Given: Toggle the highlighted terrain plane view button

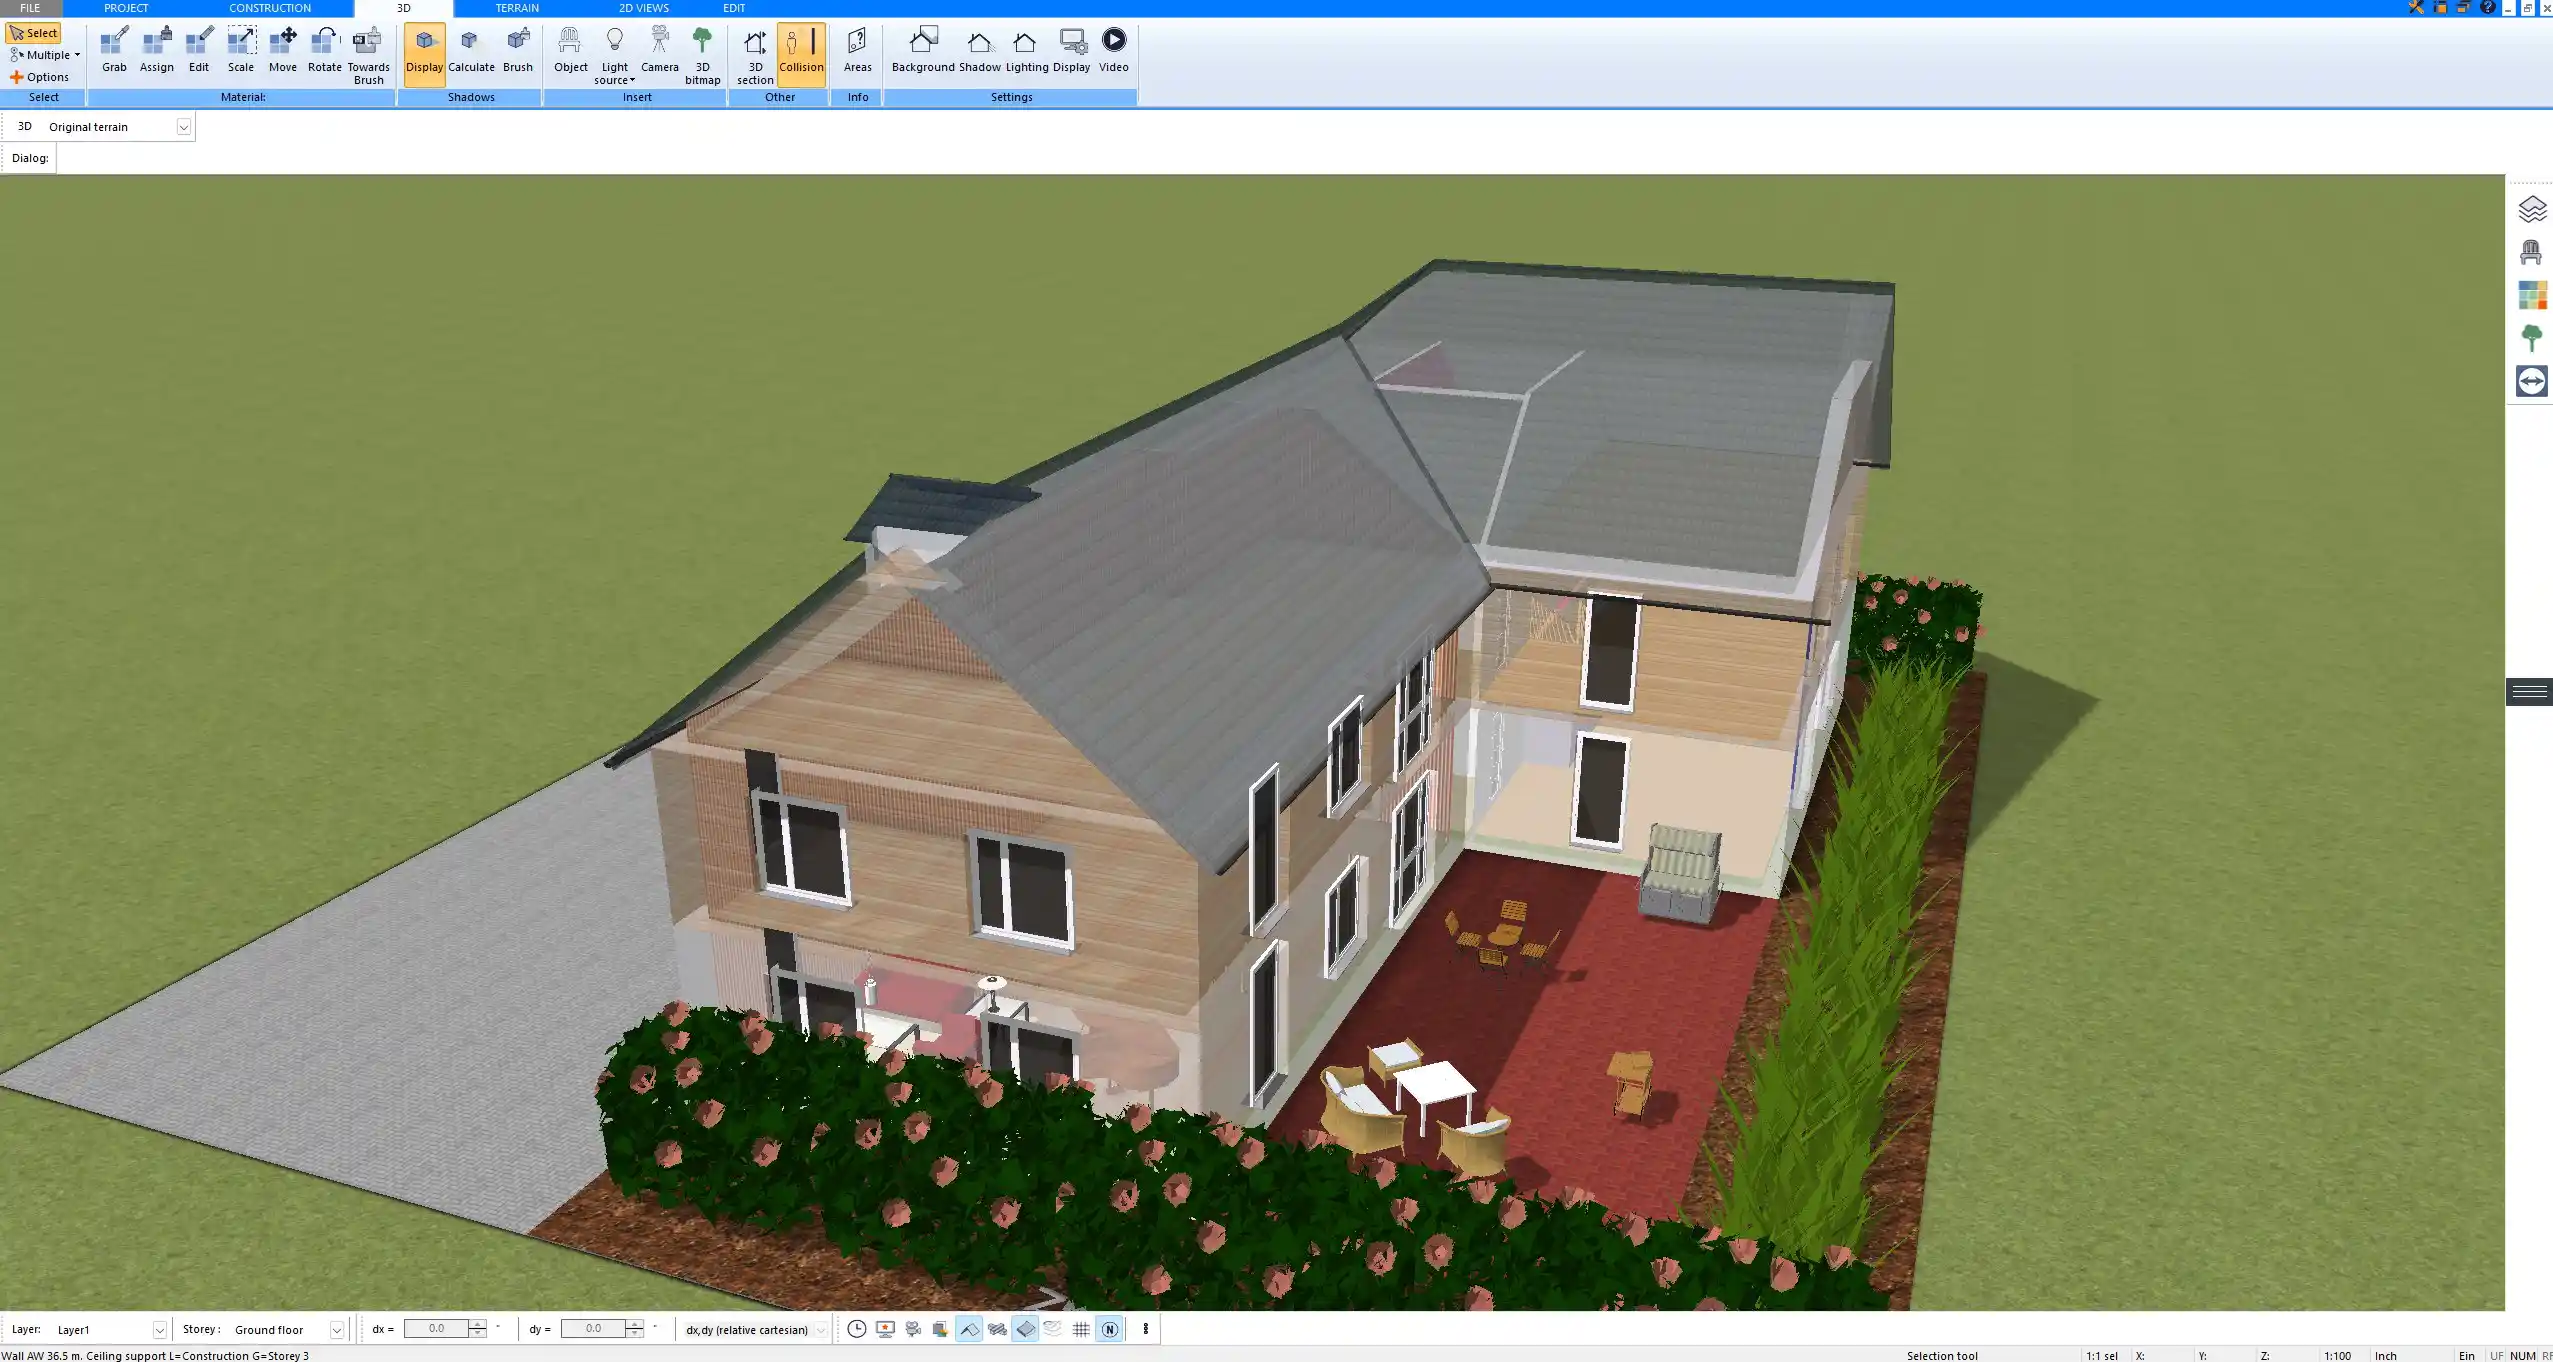Looking at the screenshot, I should tap(1025, 1329).
